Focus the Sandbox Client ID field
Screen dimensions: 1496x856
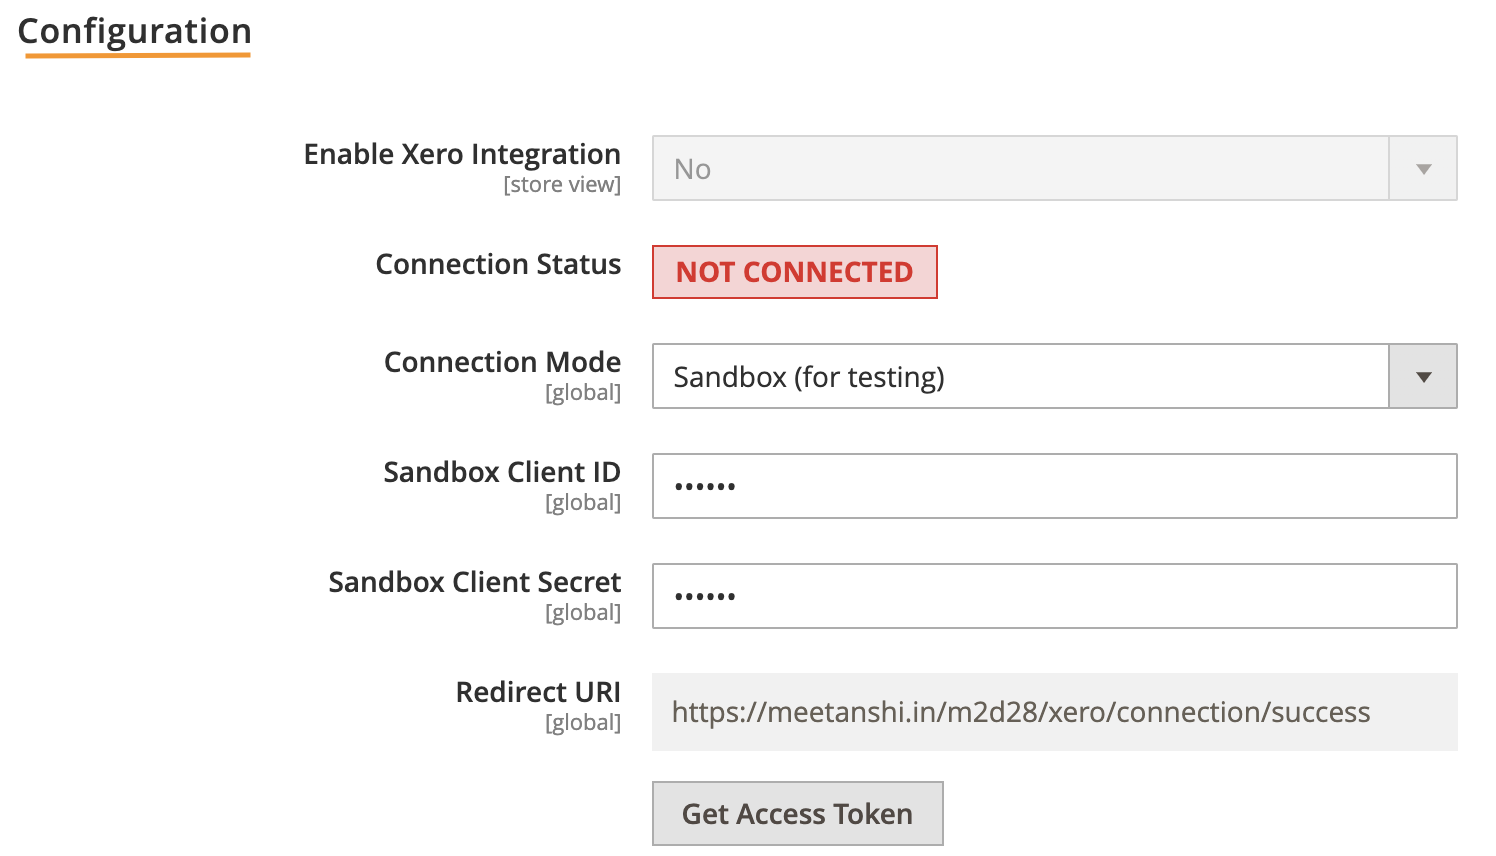point(1054,486)
